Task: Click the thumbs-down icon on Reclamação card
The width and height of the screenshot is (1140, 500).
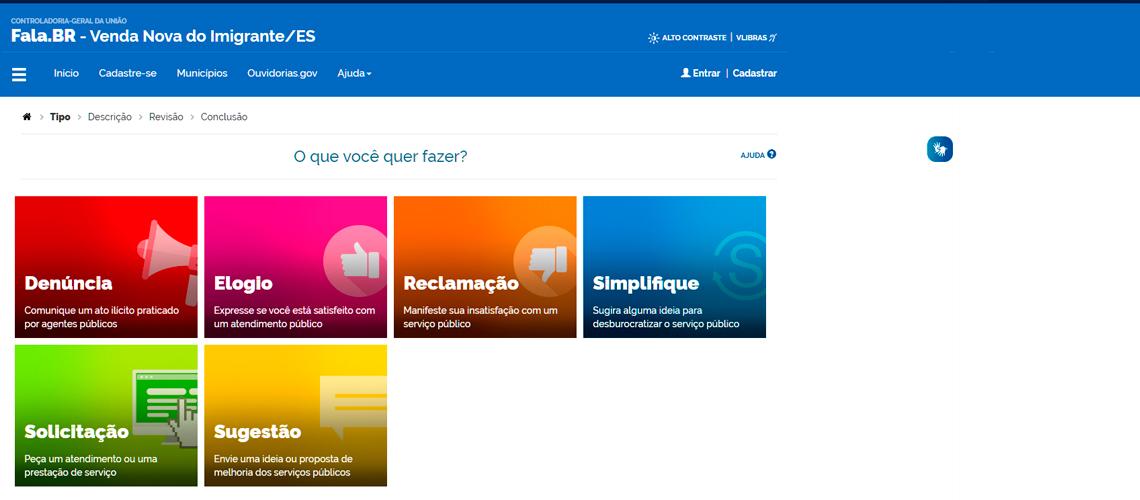Action: 545,260
